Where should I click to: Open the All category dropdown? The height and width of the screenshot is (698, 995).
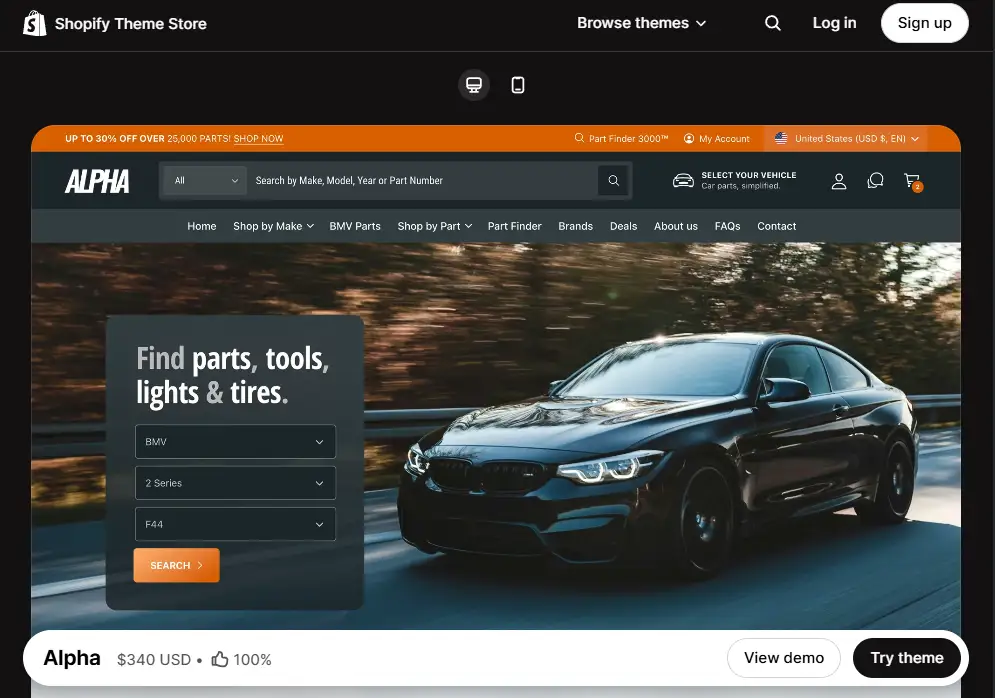tap(204, 181)
